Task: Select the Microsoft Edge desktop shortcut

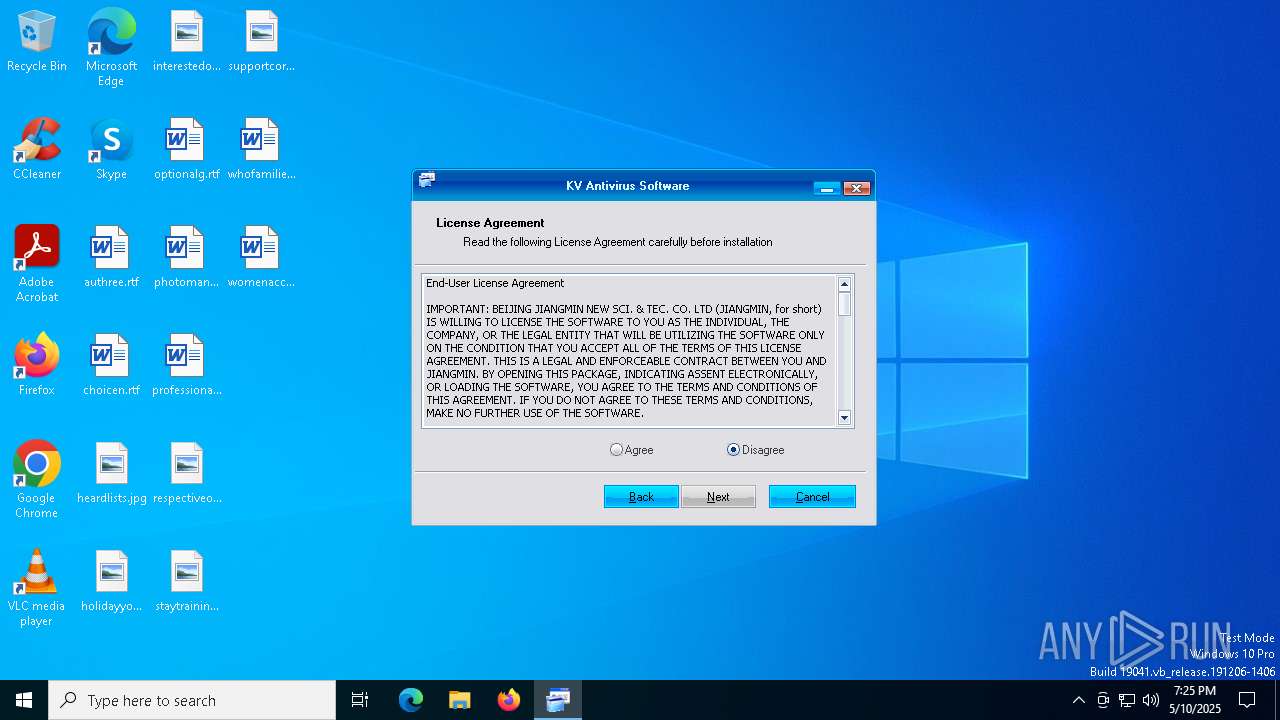Action: point(111,48)
